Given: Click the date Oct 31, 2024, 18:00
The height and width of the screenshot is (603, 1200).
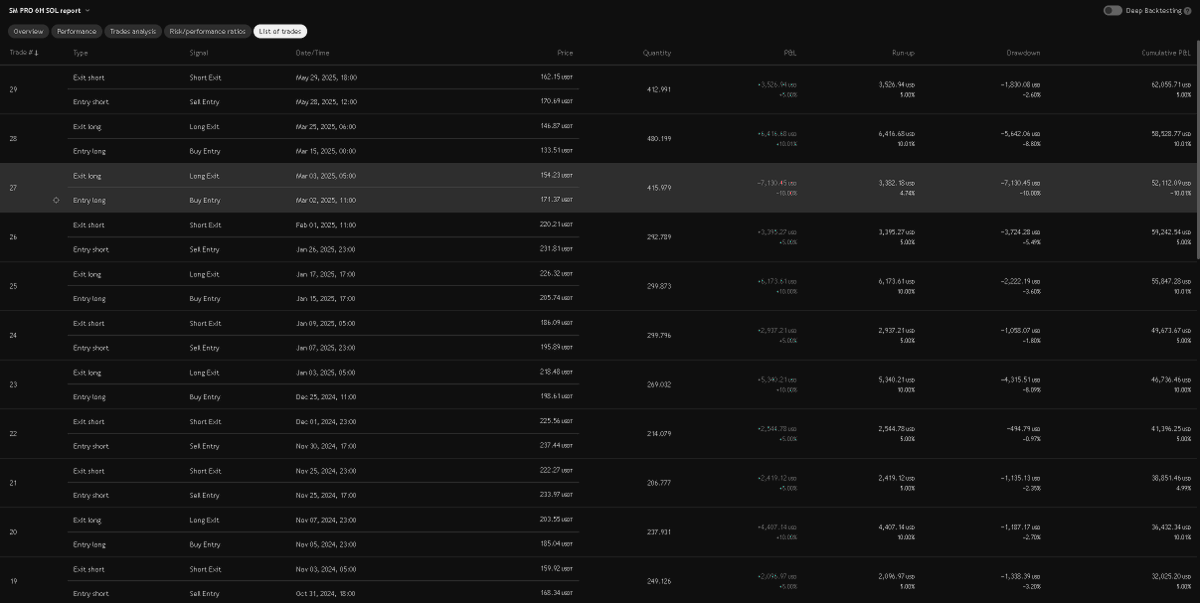Looking at the screenshot, I should pyautogui.click(x=326, y=594).
